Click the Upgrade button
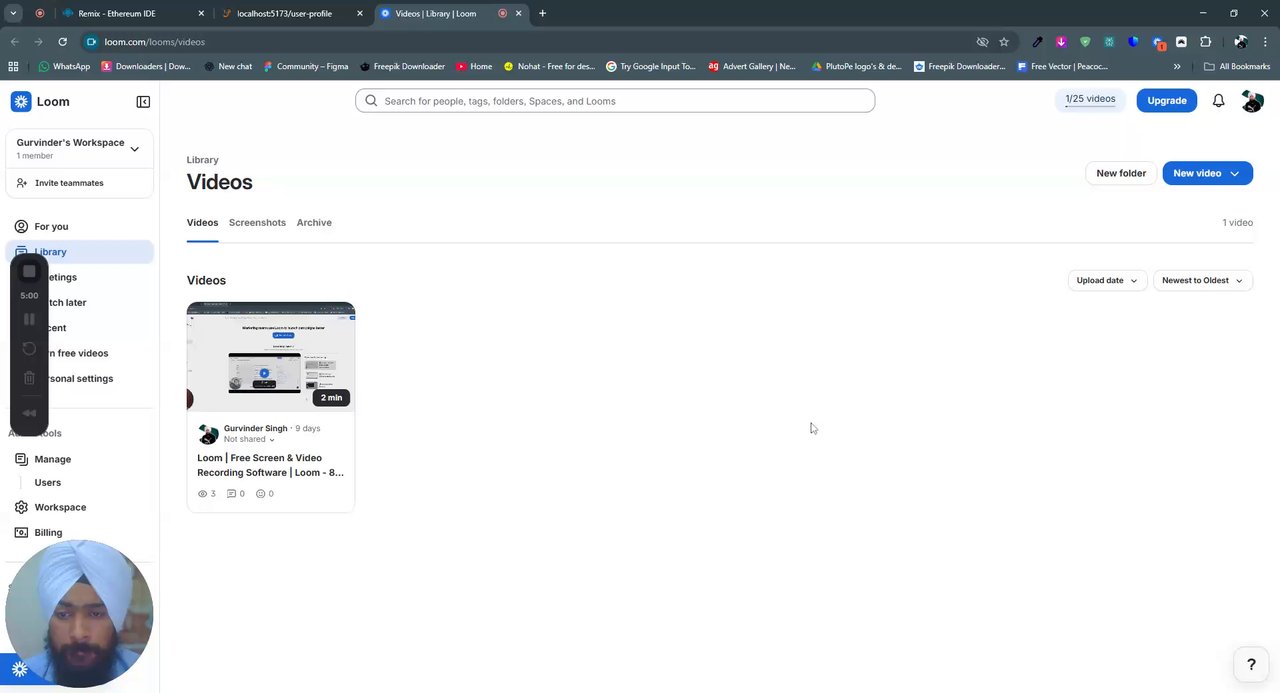Image resolution: width=1280 pixels, height=693 pixels. pyautogui.click(x=1167, y=101)
